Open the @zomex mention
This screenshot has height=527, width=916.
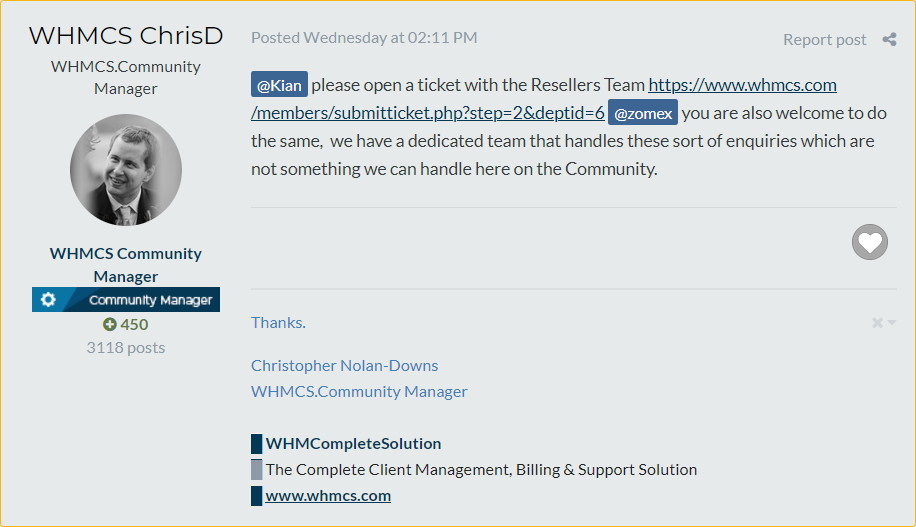pyautogui.click(x=643, y=113)
